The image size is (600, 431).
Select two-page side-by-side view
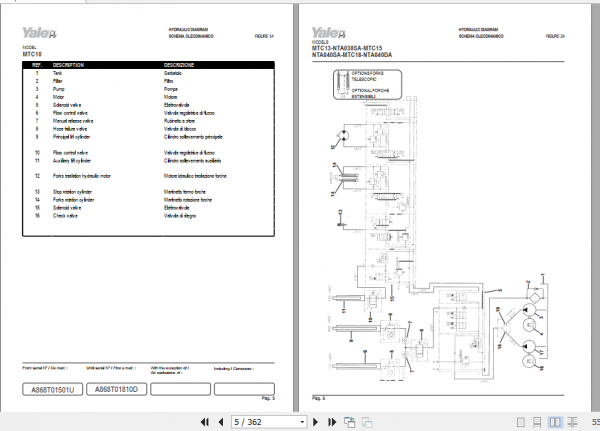[555, 422]
